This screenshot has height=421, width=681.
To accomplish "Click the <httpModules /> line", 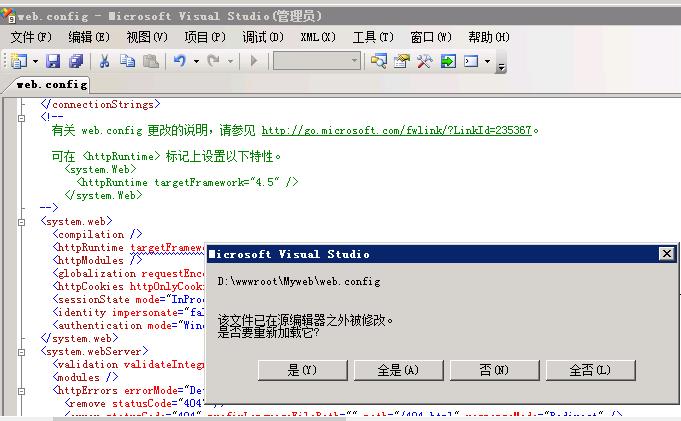I will [x=97, y=260].
